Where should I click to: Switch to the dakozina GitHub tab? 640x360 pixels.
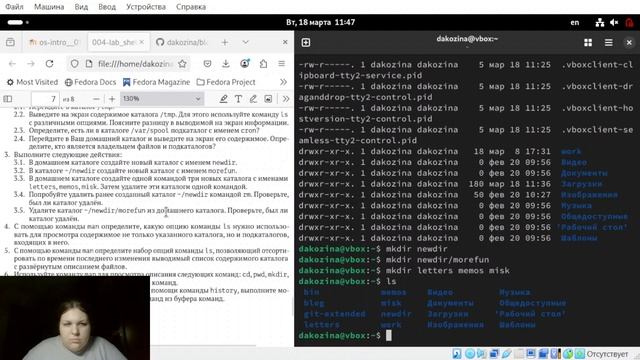182,42
